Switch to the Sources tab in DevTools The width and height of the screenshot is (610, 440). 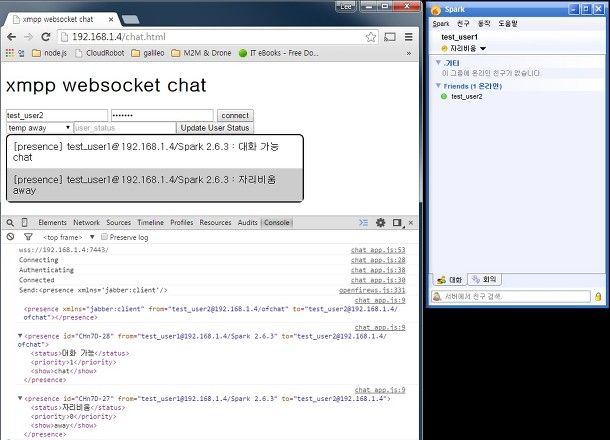[x=119, y=223]
